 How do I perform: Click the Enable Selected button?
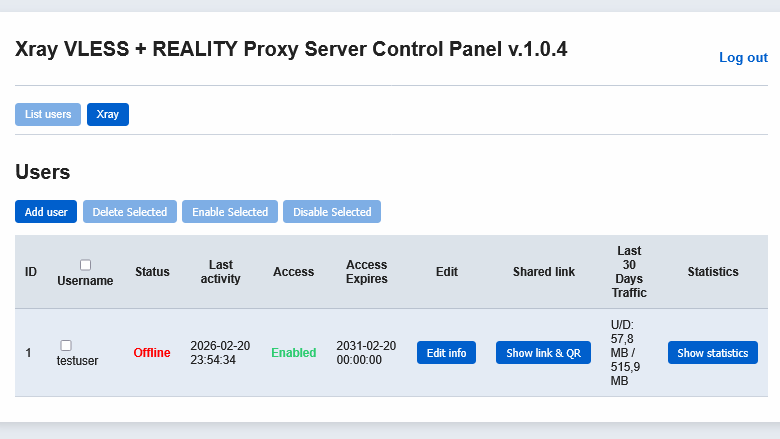tap(230, 212)
